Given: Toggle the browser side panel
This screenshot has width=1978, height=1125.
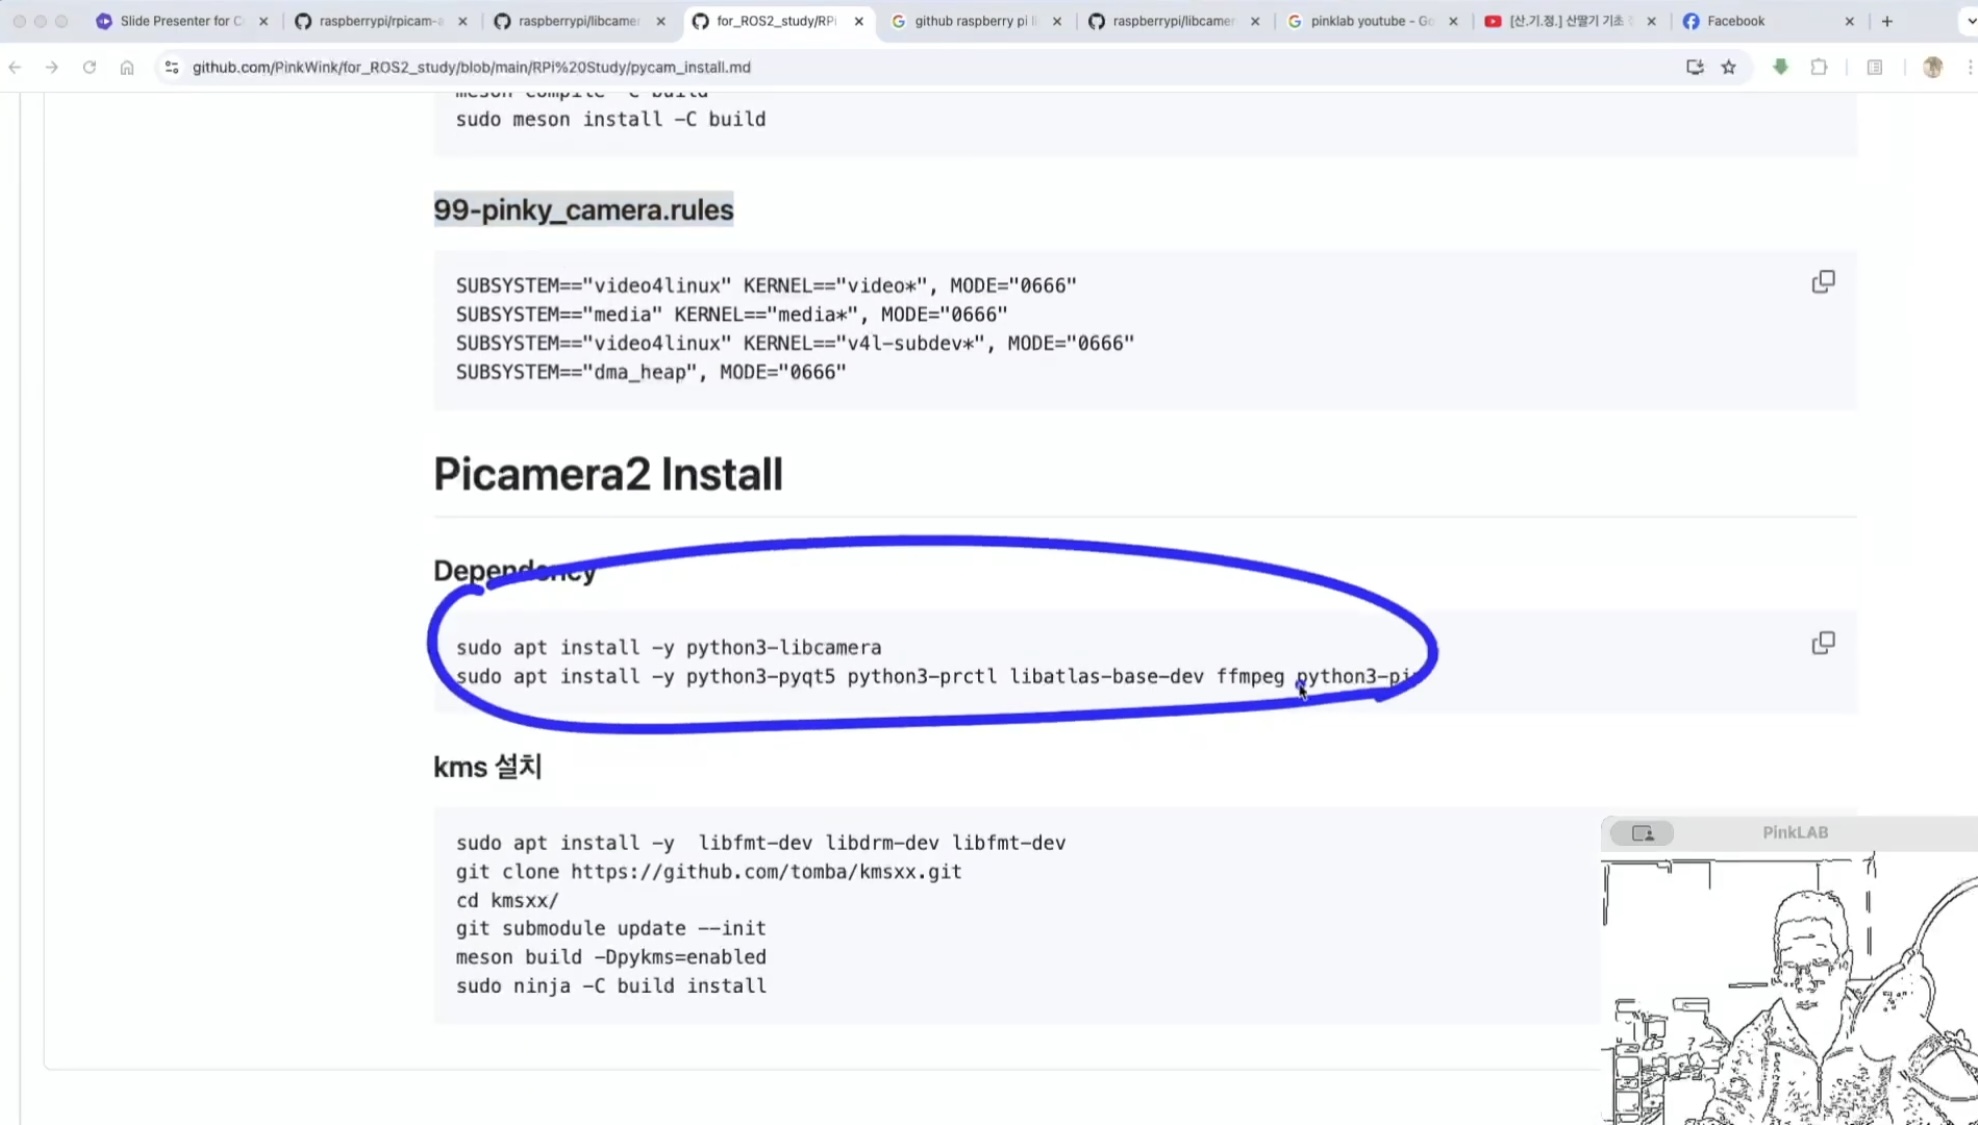Looking at the screenshot, I should point(1874,67).
